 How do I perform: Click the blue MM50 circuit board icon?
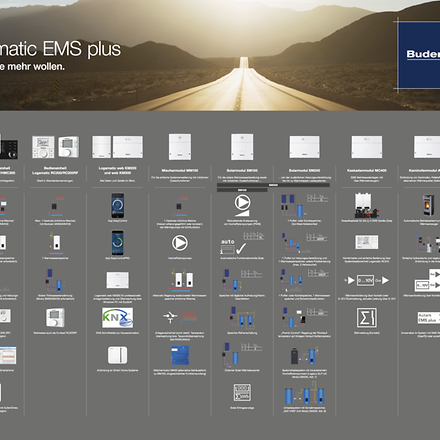pos(180,355)
